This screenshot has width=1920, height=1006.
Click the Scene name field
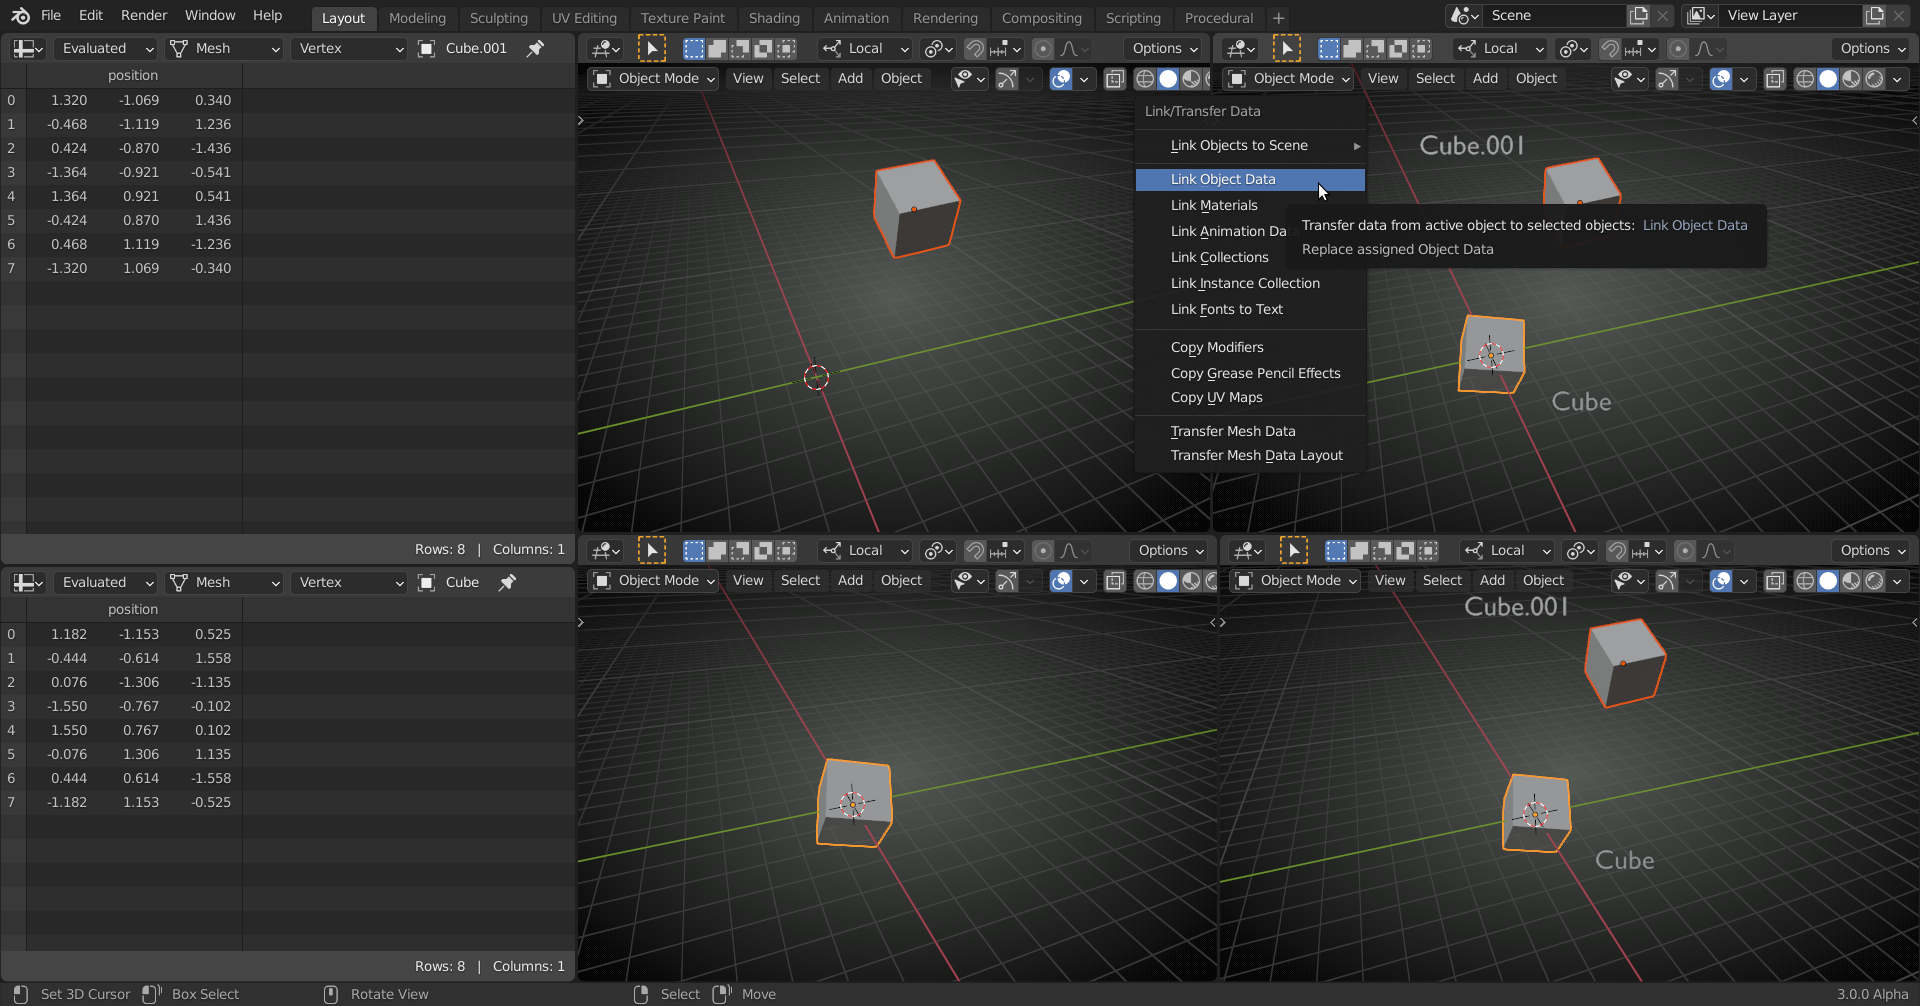click(x=1553, y=16)
